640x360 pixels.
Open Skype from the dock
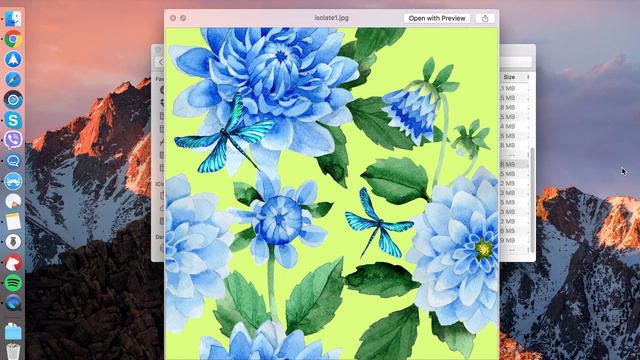pos(13,120)
